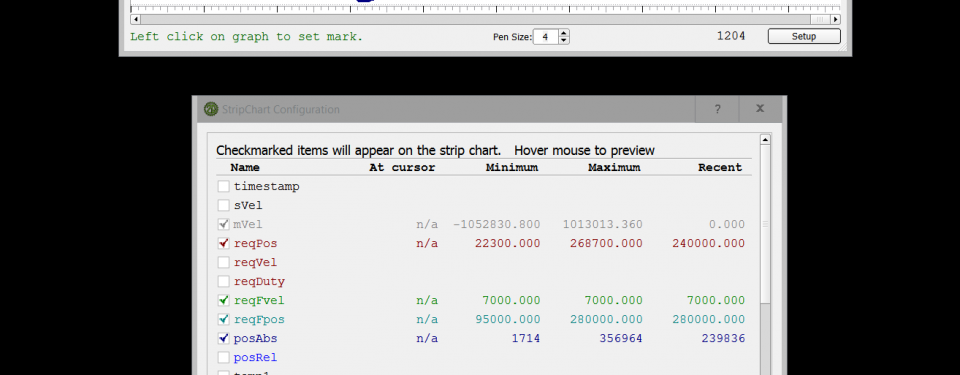Screen dimensions: 960x375
Task: Click the Minimum column header
Action: pyautogui.click(x=512, y=167)
